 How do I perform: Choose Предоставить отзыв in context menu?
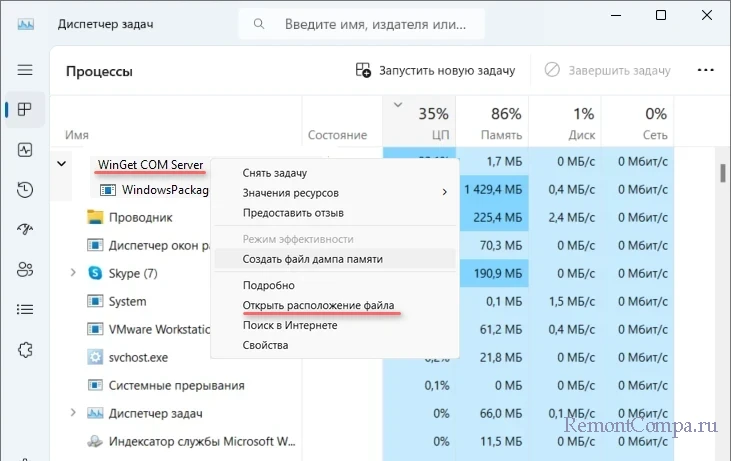coord(335,213)
